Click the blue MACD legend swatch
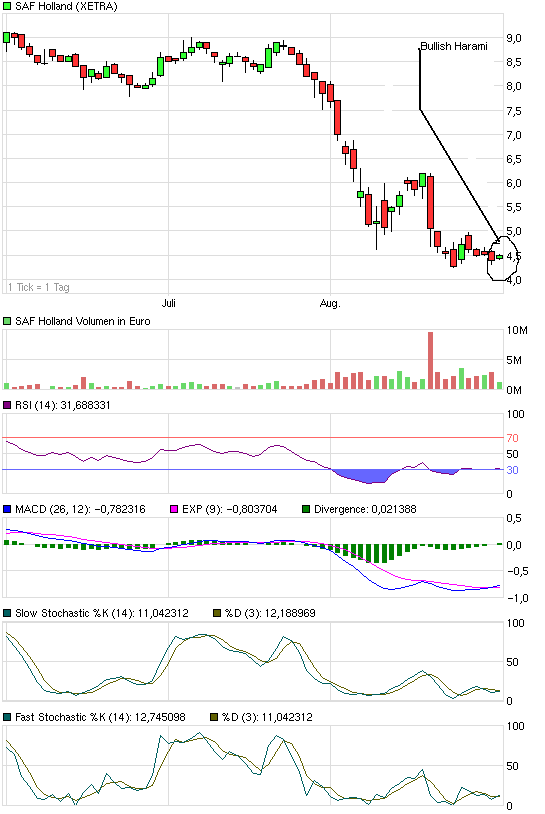The image size is (545, 814). [x=7, y=509]
